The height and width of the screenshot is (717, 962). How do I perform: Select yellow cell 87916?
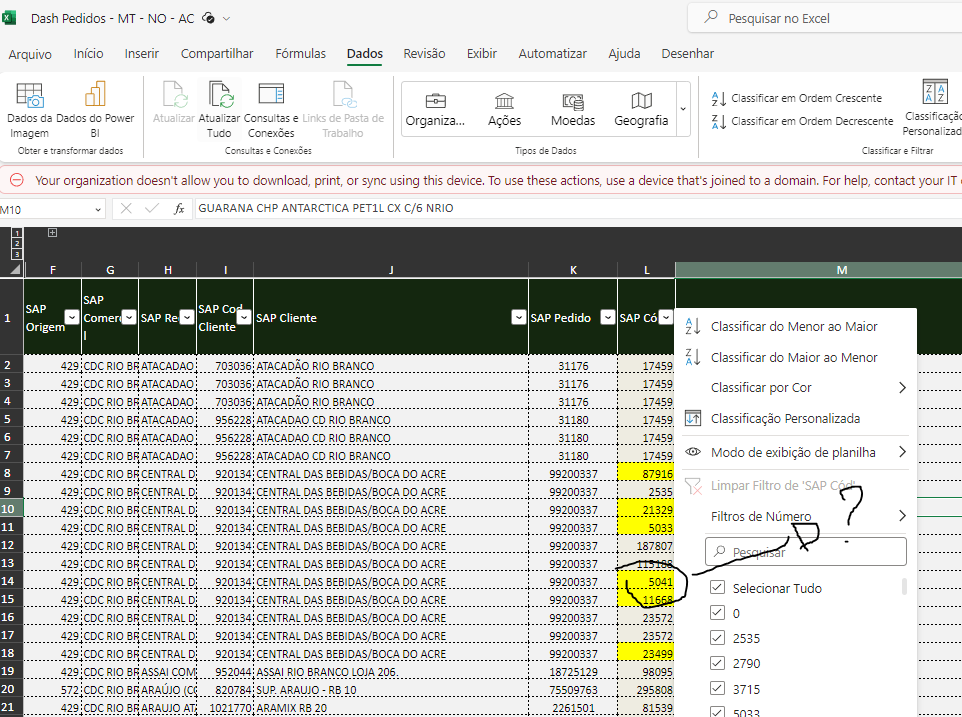646,474
